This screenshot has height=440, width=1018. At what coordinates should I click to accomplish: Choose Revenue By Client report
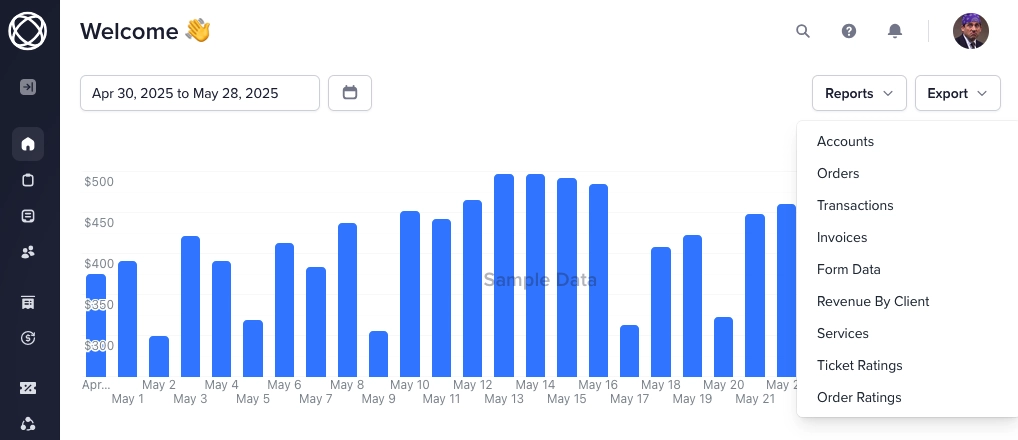click(x=873, y=301)
